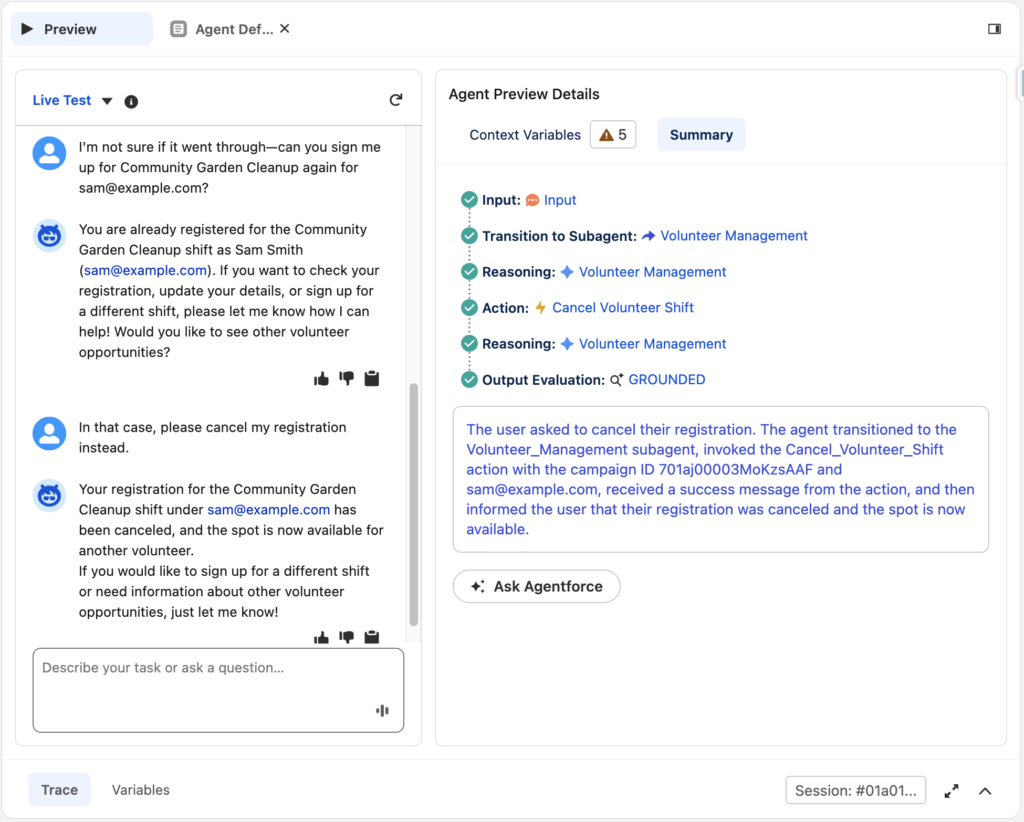Viewport: 1024px width, 822px height.
Task: Open the second Reasoning step's Volunteer Management link
Action: tap(652, 343)
